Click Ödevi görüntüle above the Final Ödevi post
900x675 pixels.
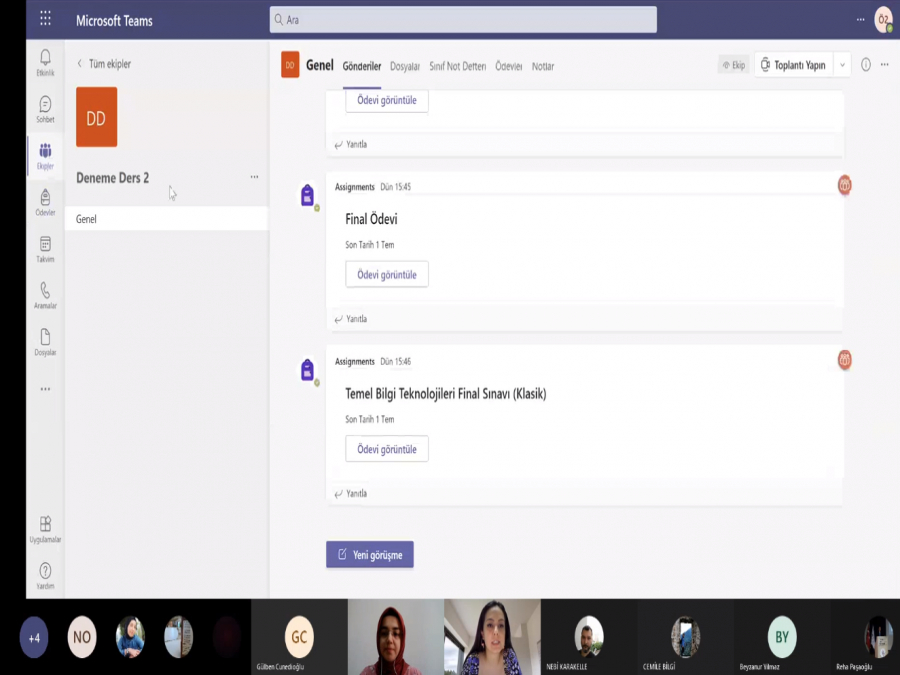pyautogui.click(x=387, y=100)
